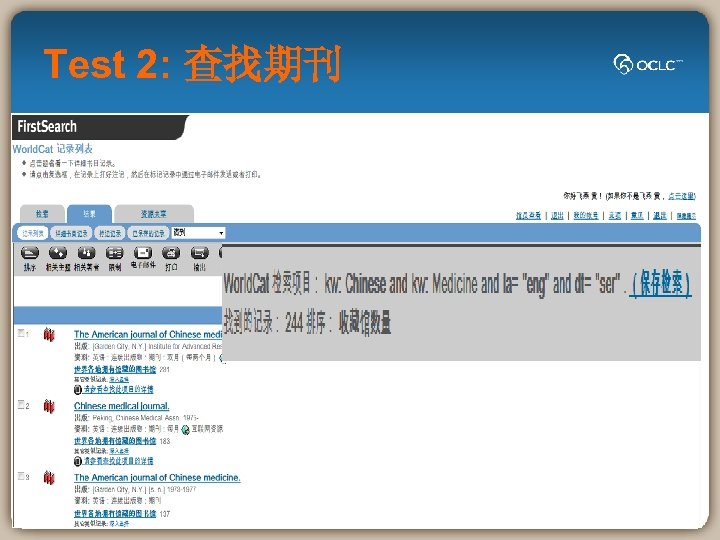Click the globe icon beside 互联网资源
Screen dimensions: 720x540
coord(185,430)
